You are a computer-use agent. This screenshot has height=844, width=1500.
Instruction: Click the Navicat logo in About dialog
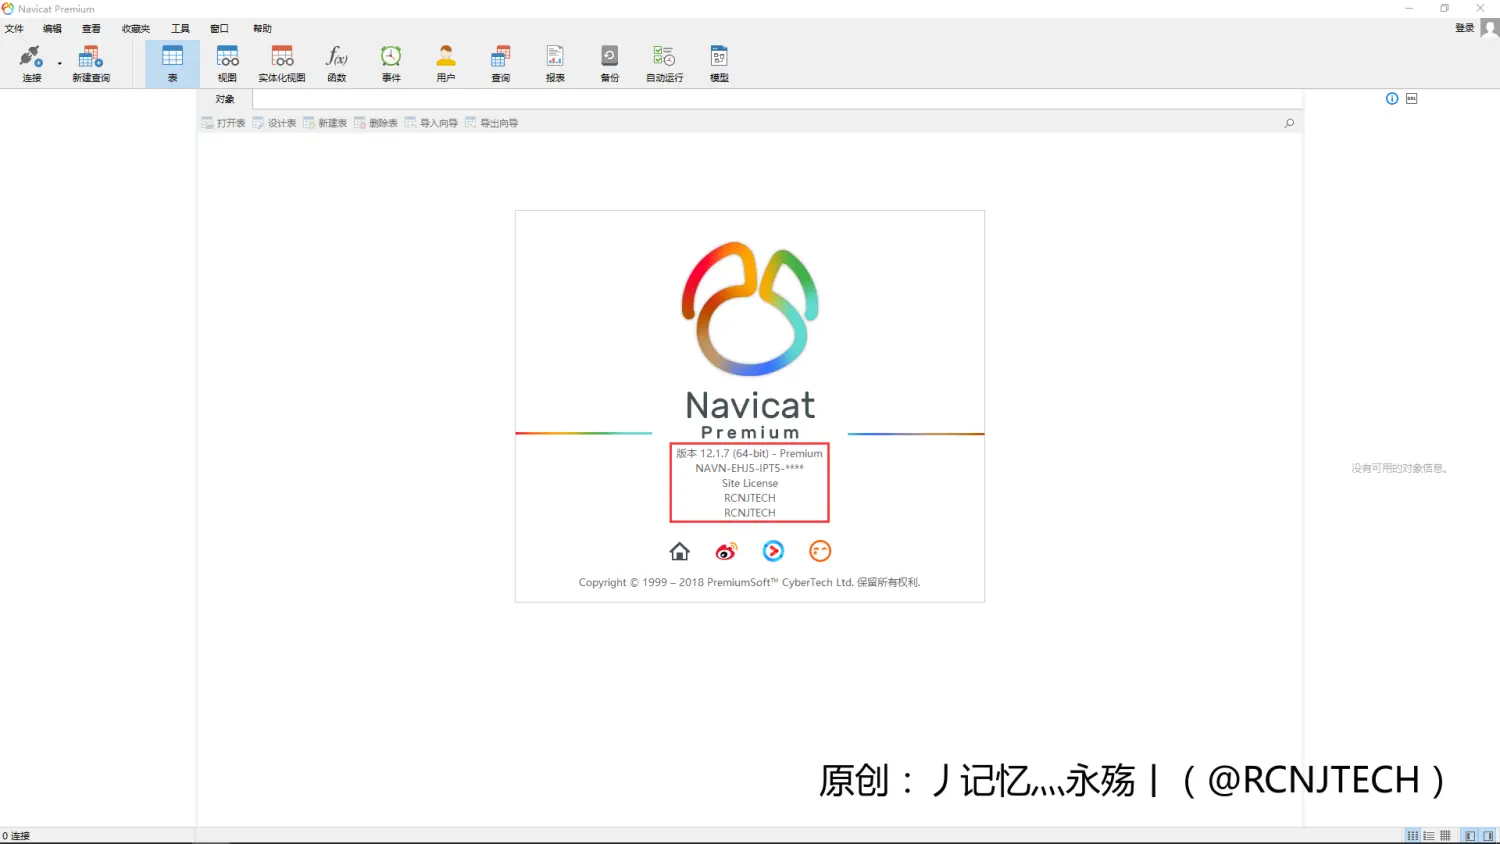[750, 308]
